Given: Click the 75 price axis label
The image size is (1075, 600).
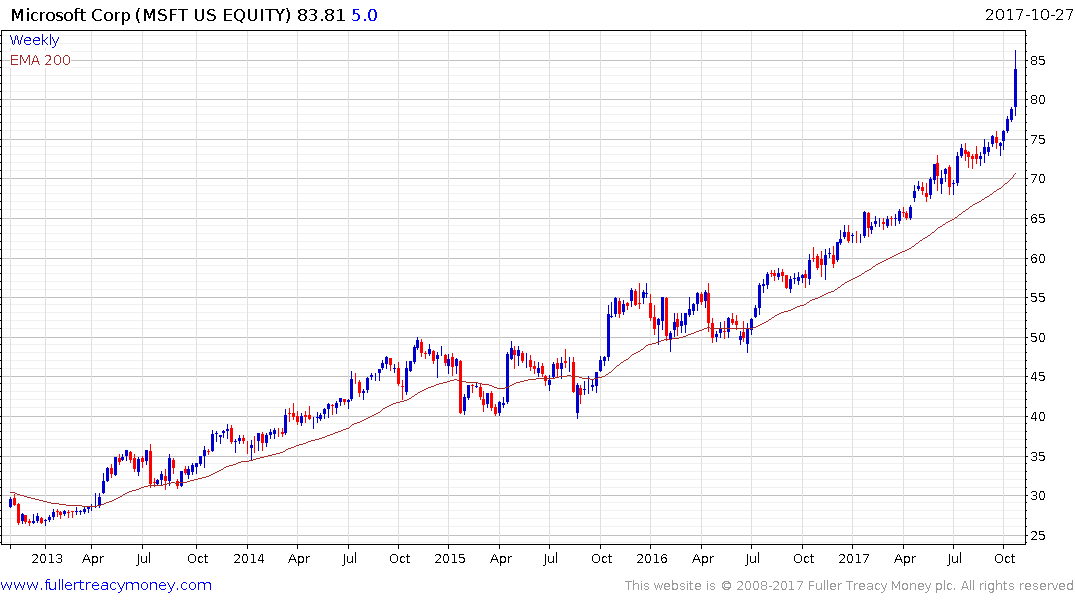Looking at the screenshot, I should 1037,140.
